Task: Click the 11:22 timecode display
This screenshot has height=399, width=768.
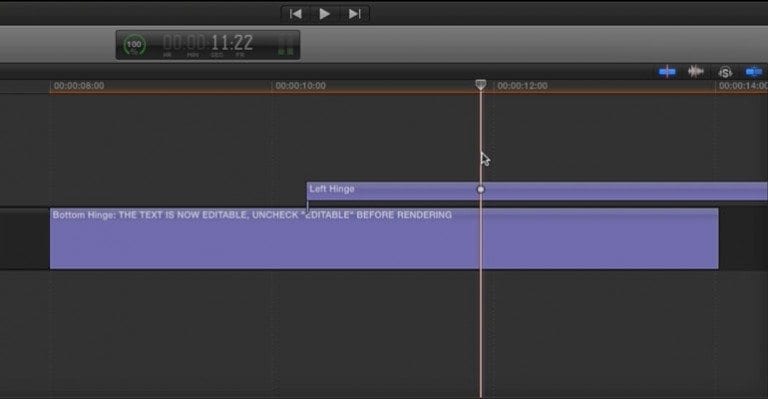Action: coord(208,44)
